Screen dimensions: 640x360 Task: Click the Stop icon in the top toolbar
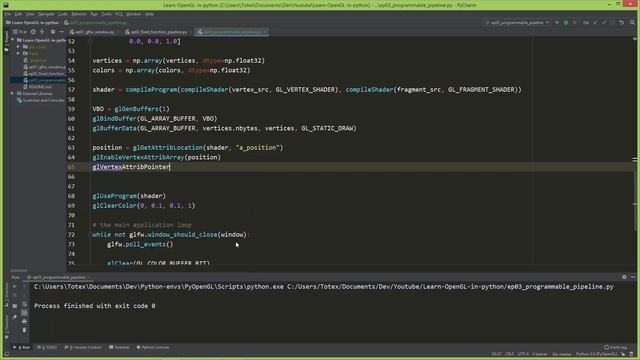point(575,23)
